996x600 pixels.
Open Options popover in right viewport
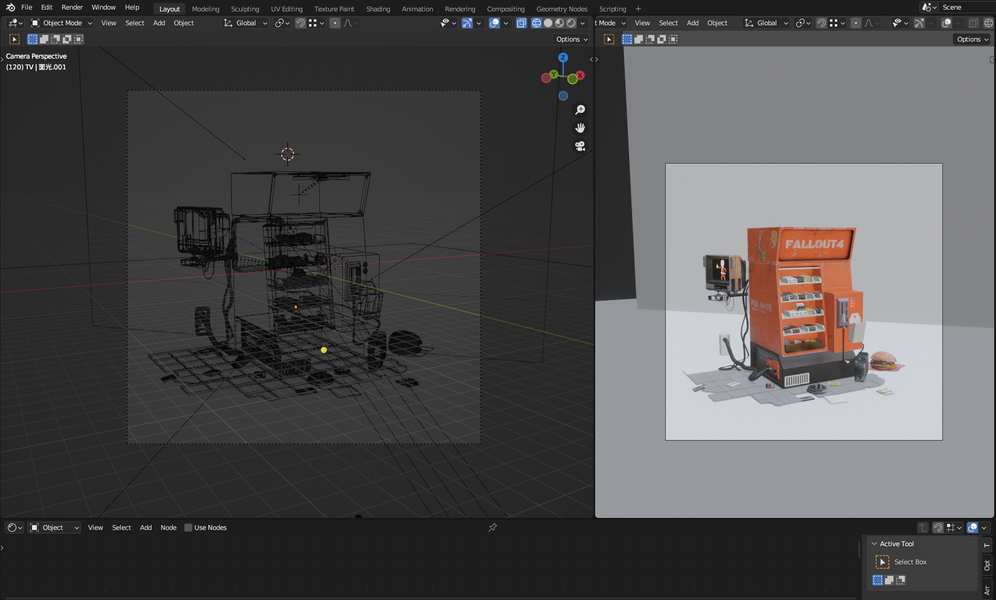coord(971,39)
